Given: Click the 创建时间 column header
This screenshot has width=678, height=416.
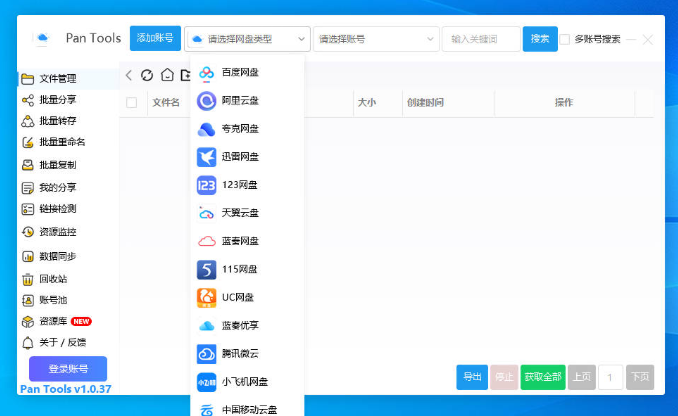Looking at the screenshot, I should pos(425,102).
